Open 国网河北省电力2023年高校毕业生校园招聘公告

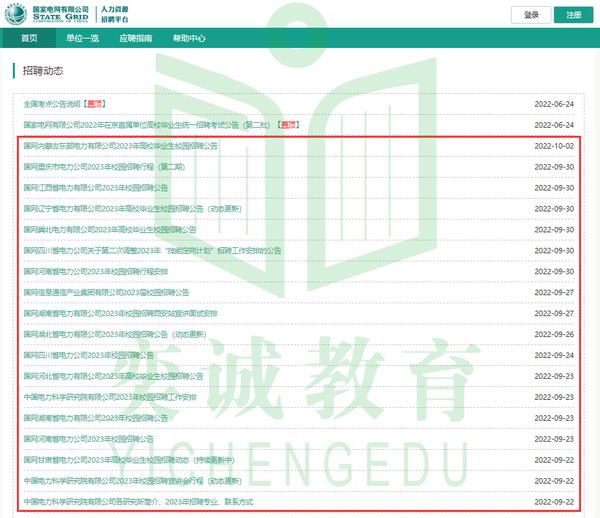pos(114,376)
